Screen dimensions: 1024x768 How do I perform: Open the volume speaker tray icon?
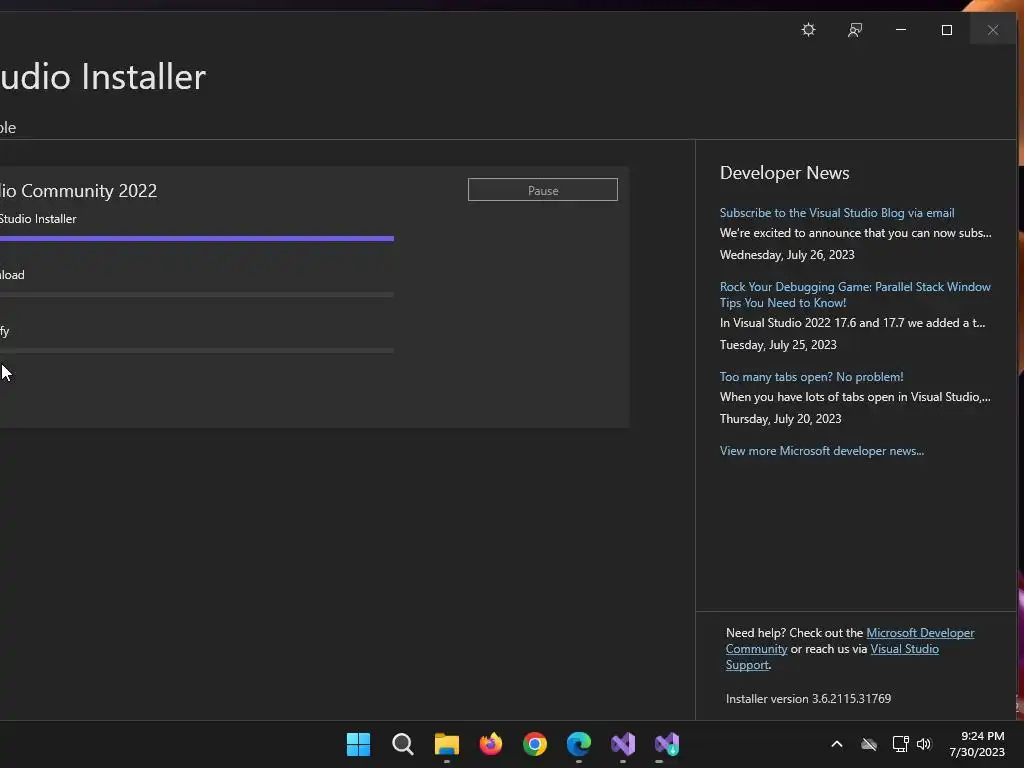pos(923,744)
